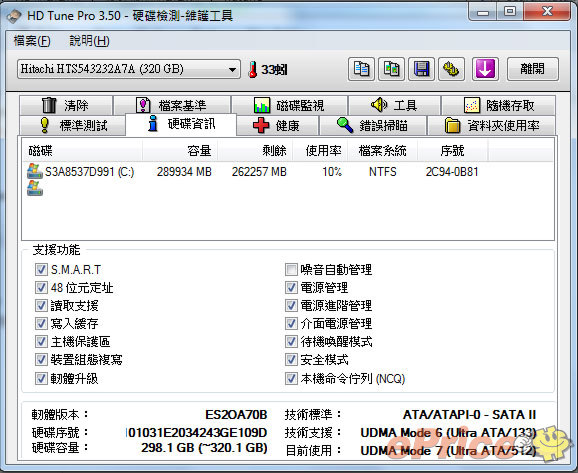Click the 2C94-0B81 serial value

coord(452,172)
